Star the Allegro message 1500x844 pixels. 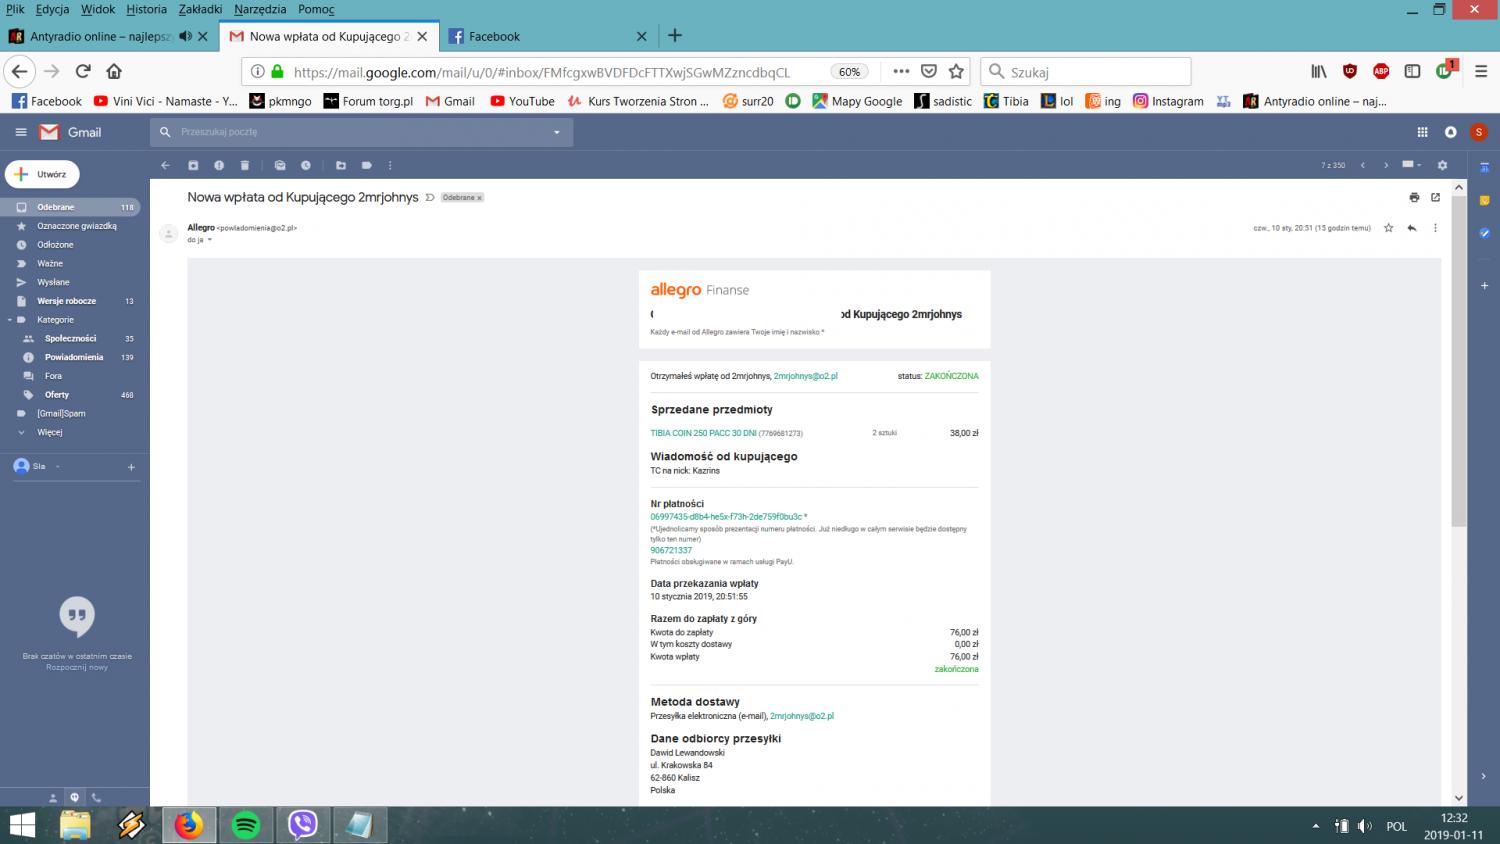pyautogui.click(x=1388, y=228)
